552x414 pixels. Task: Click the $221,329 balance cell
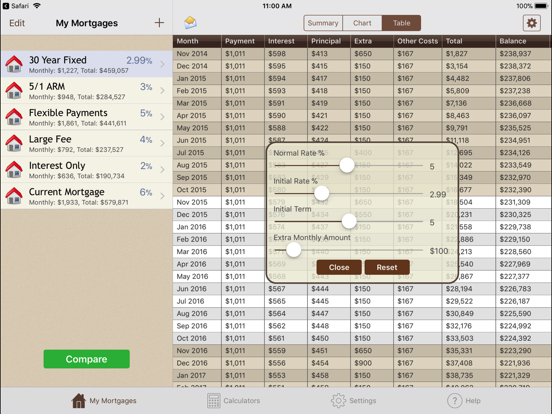coord(523,375)
